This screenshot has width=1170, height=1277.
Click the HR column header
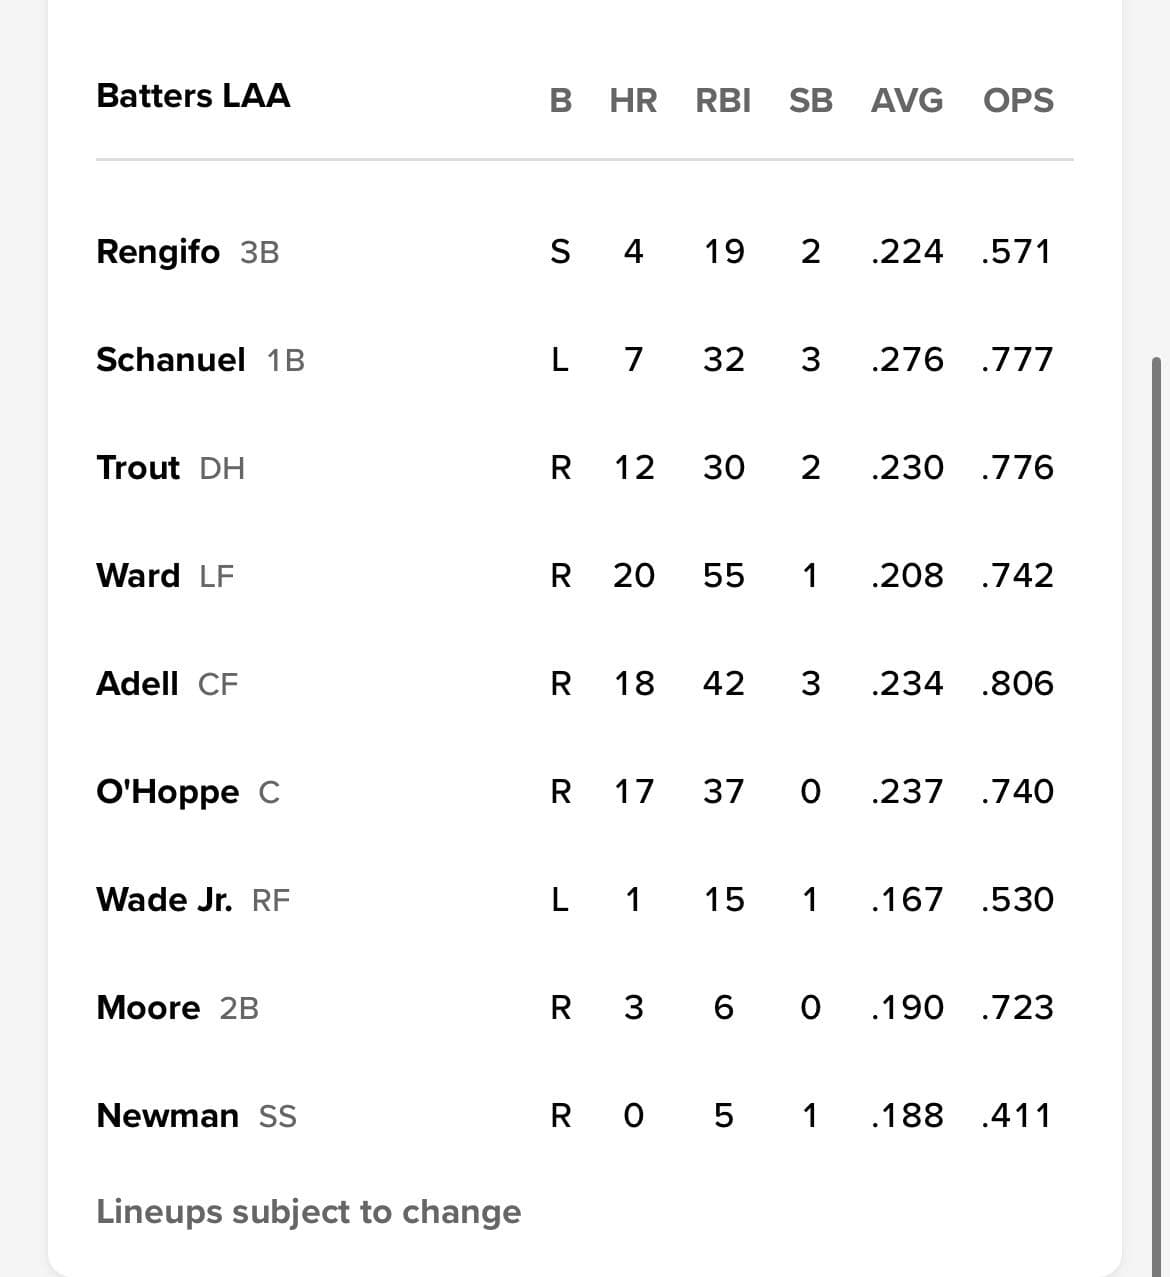633,100
